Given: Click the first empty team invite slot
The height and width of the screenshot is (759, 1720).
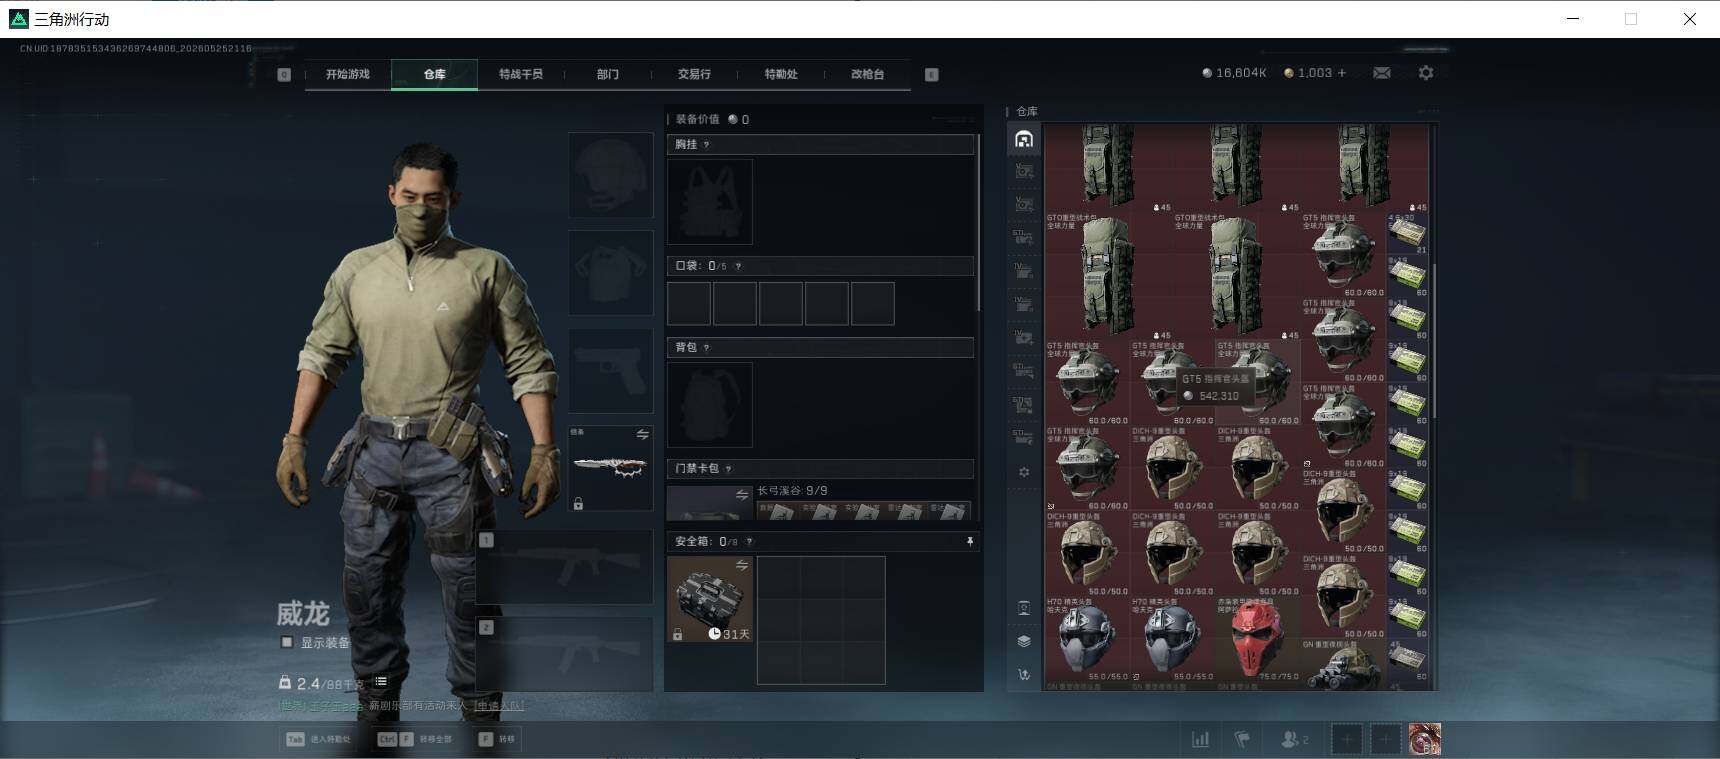Looking at the screenshot, I should pos(1346,739).
